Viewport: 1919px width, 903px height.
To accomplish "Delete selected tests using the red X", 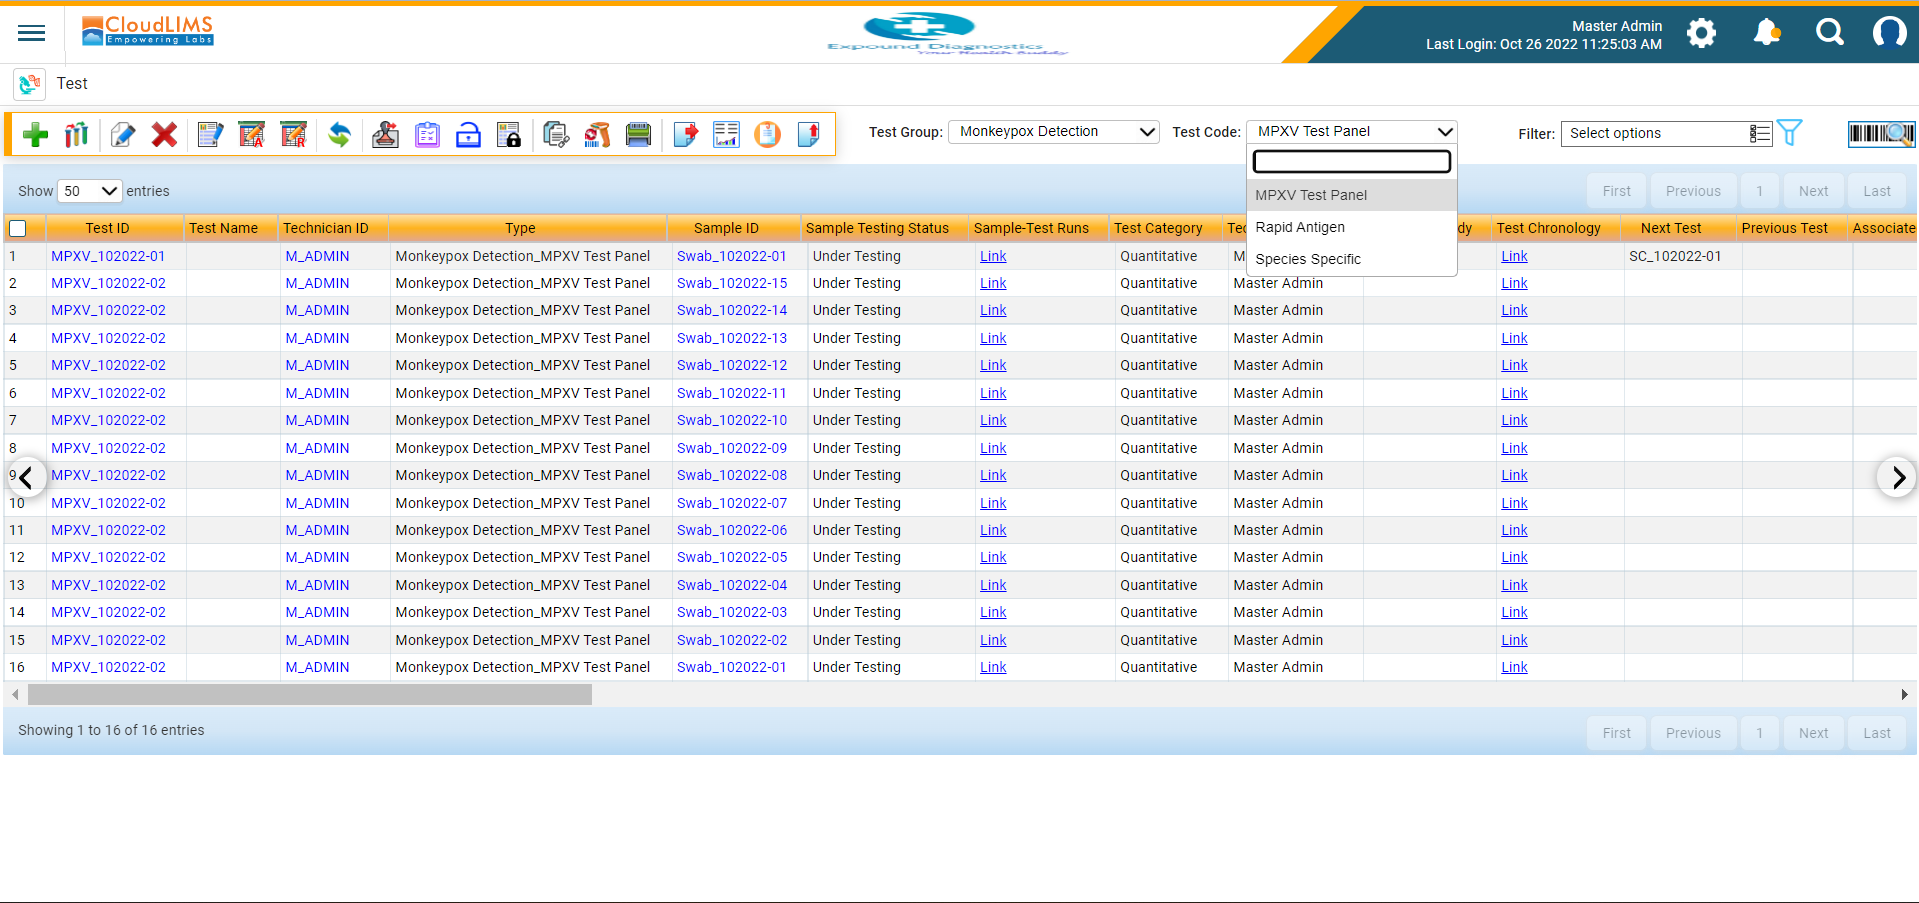I will [x=164, y=134].
